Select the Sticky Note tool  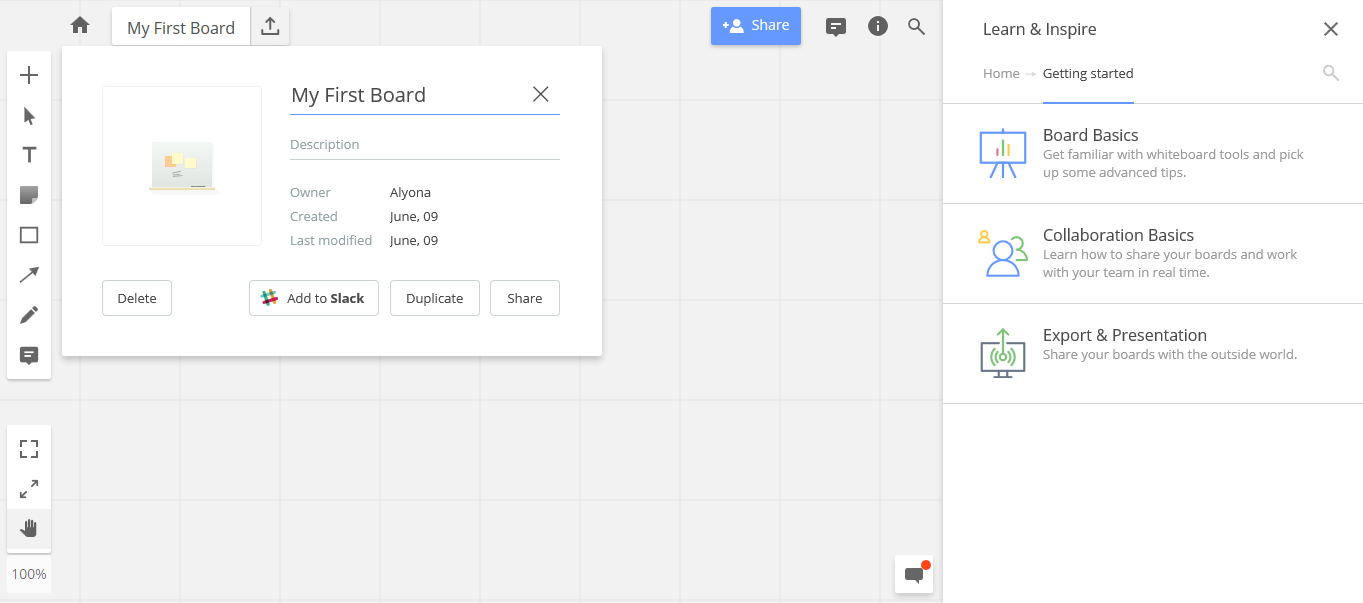29,195
